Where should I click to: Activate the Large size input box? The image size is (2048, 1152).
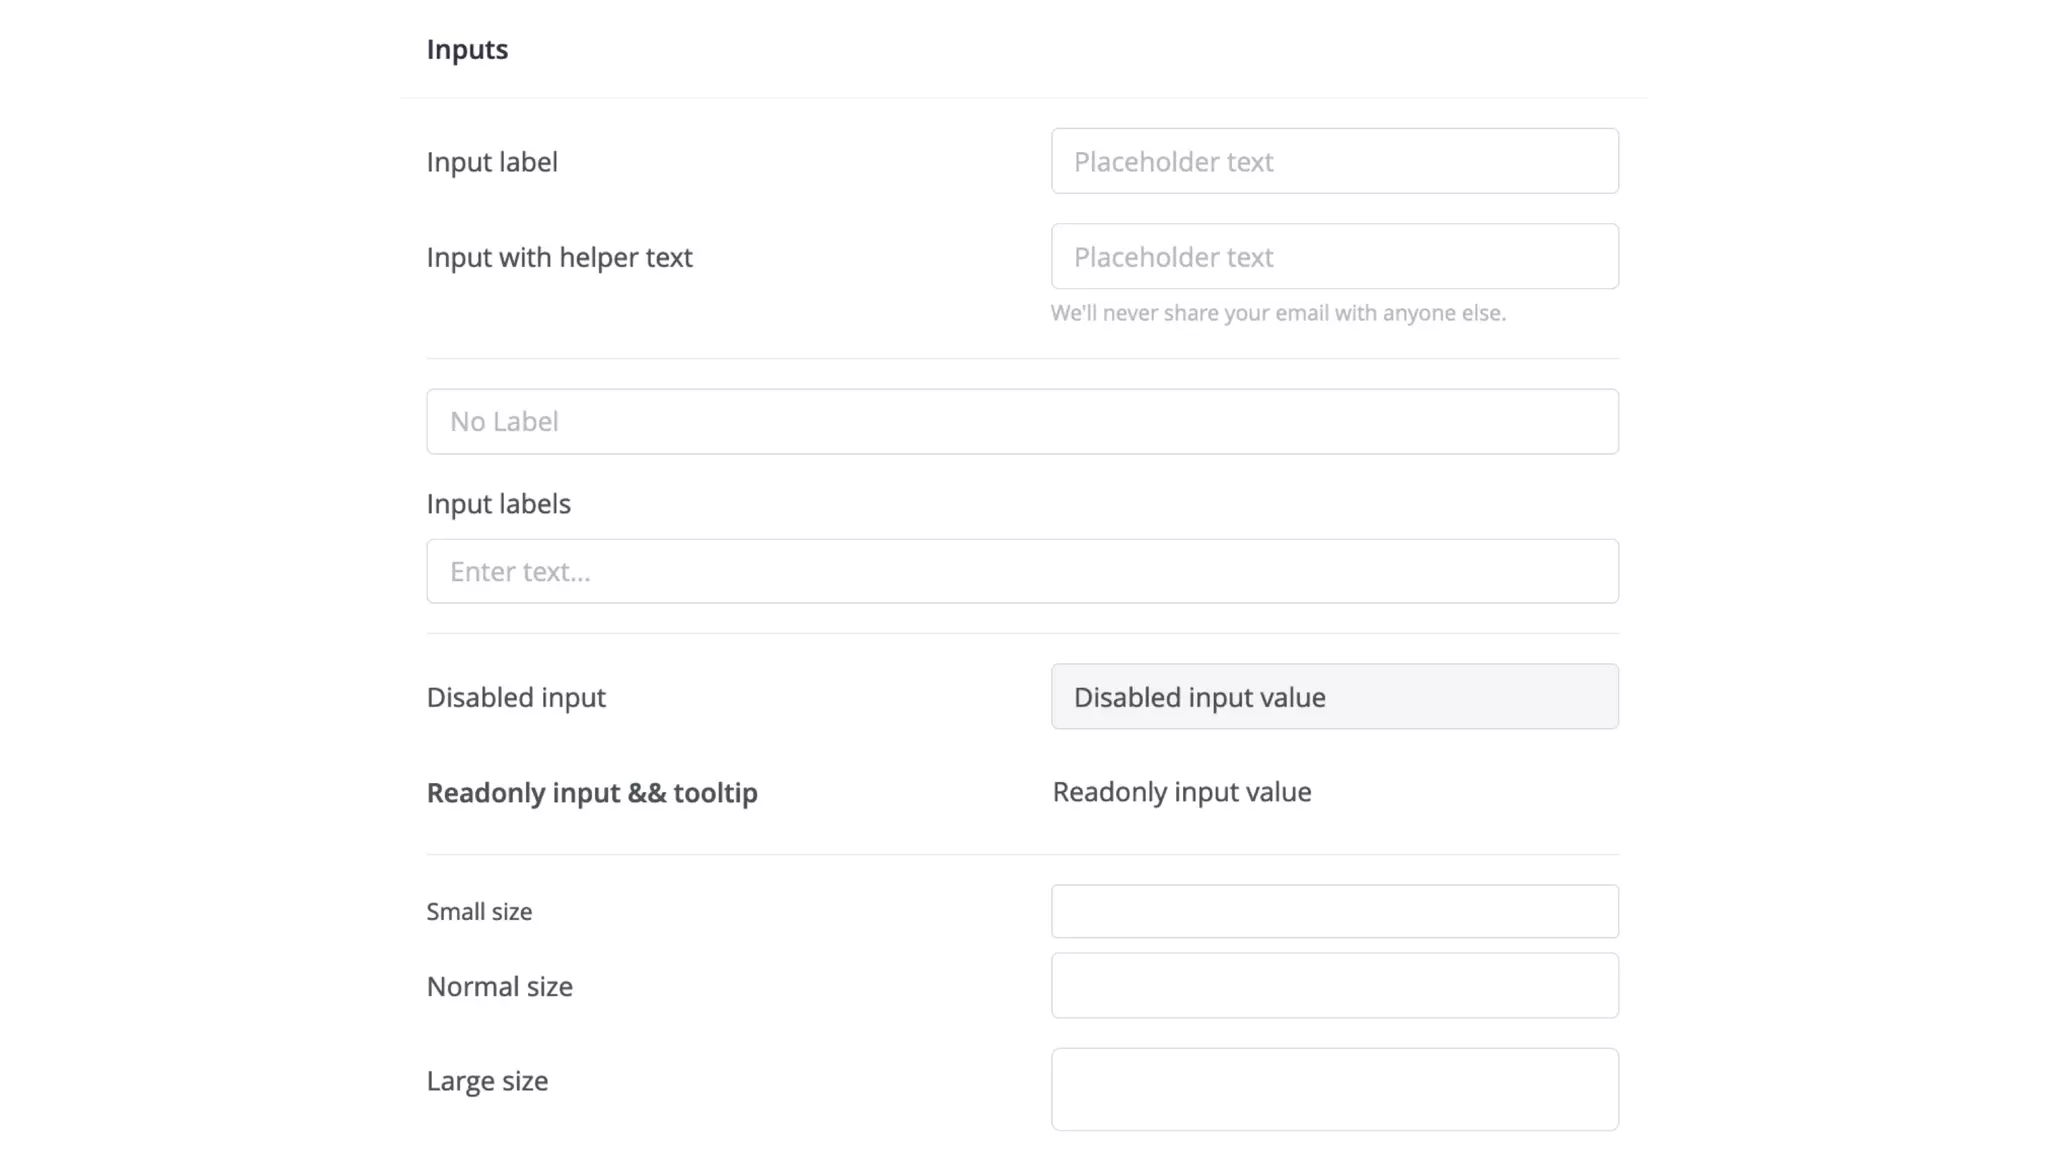pos(1334,1089)
